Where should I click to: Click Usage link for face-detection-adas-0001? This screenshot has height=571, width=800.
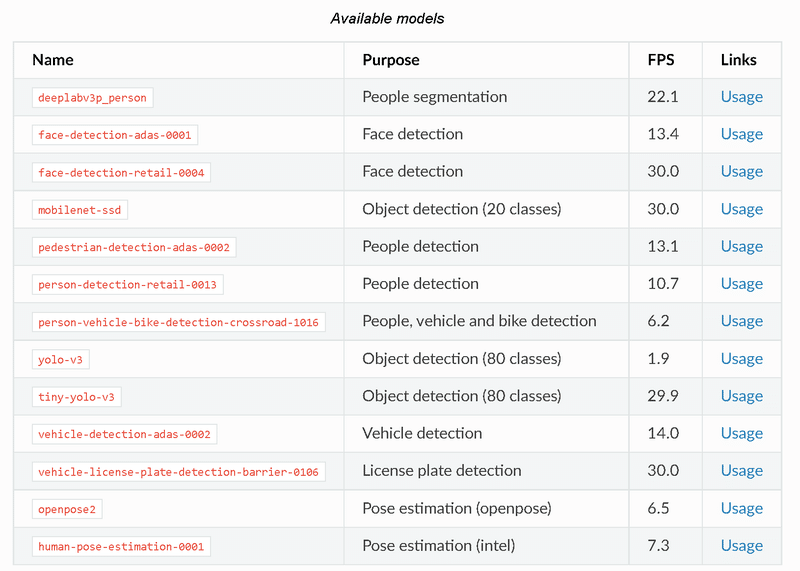[x=741, y=134]
